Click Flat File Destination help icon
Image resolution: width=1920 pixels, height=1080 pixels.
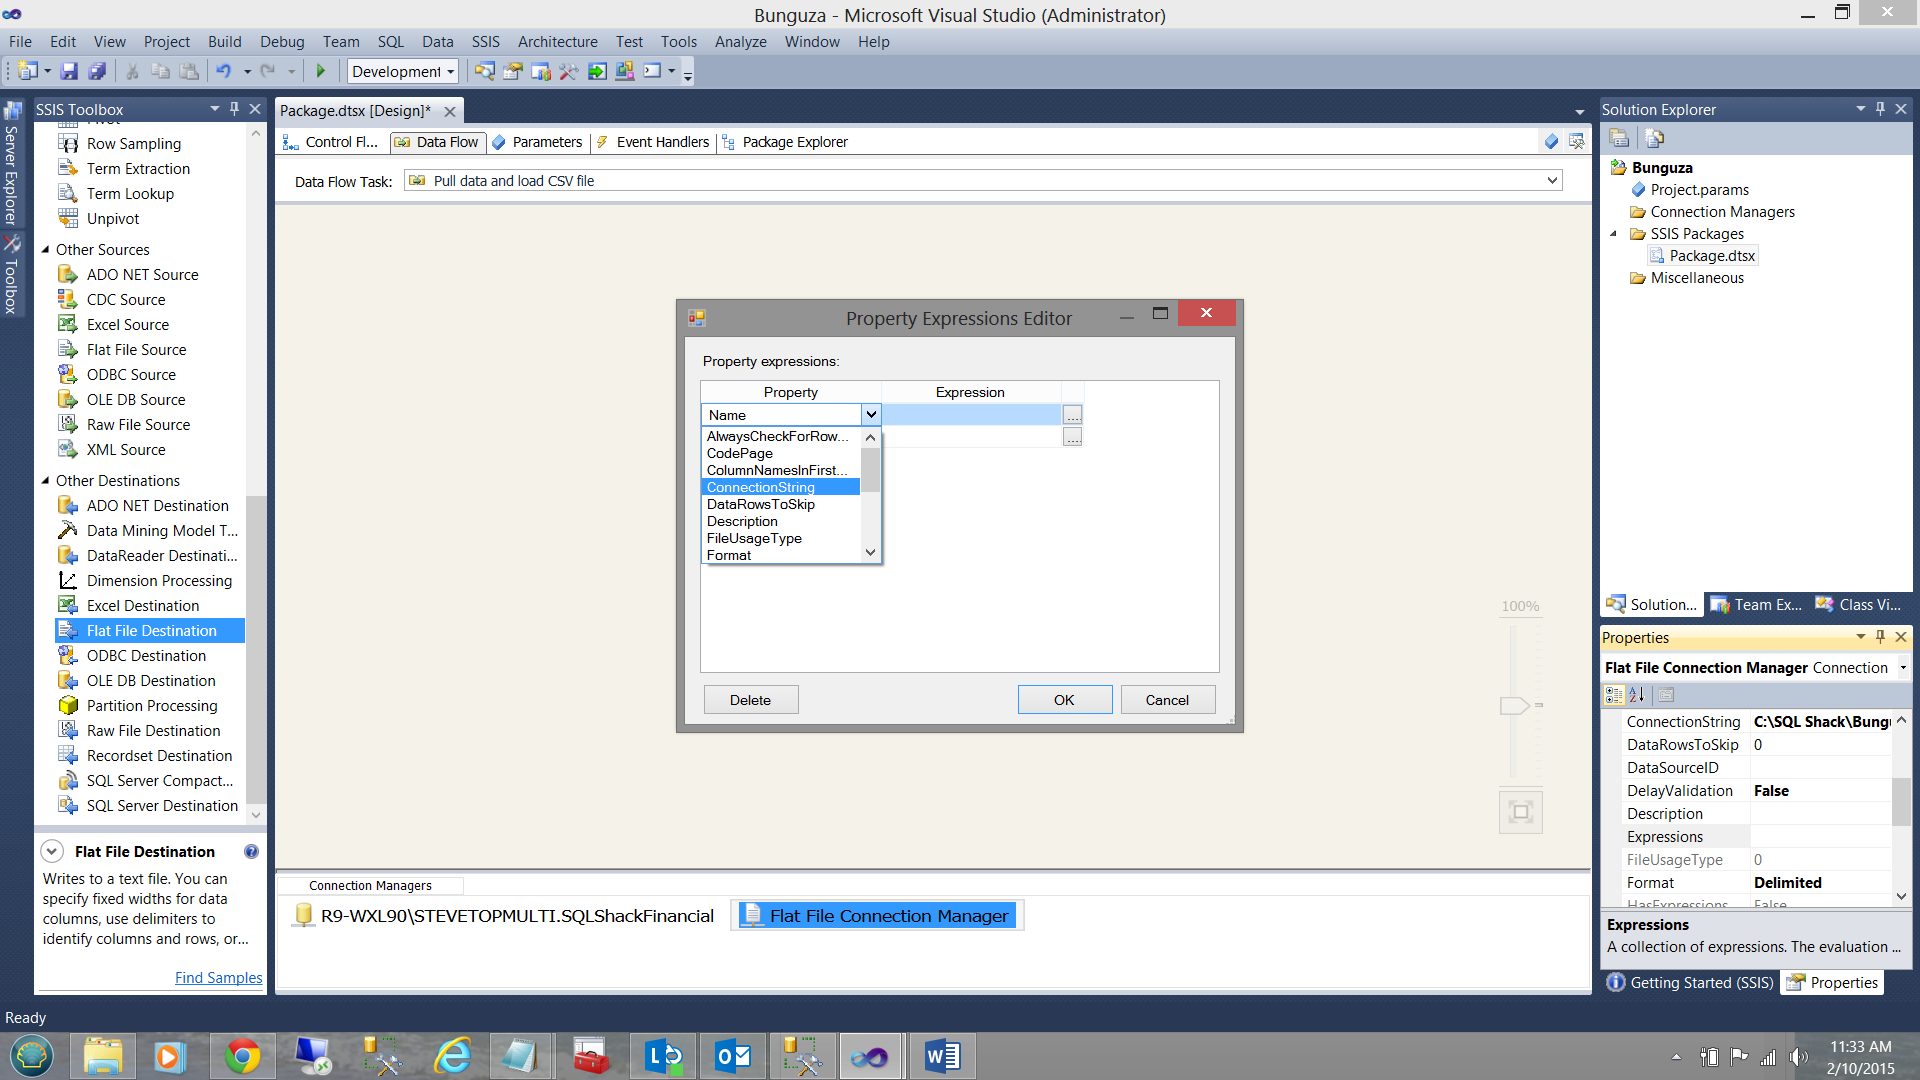(x=251, y=851)
